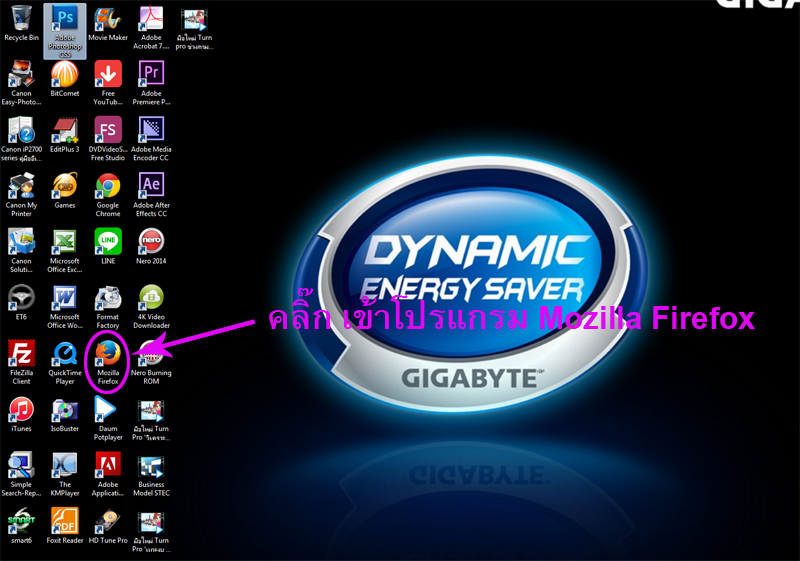Click the Adobe After Effects CC icon
Image resolution: width=800 pixels, height=561 pixels.
151,186
